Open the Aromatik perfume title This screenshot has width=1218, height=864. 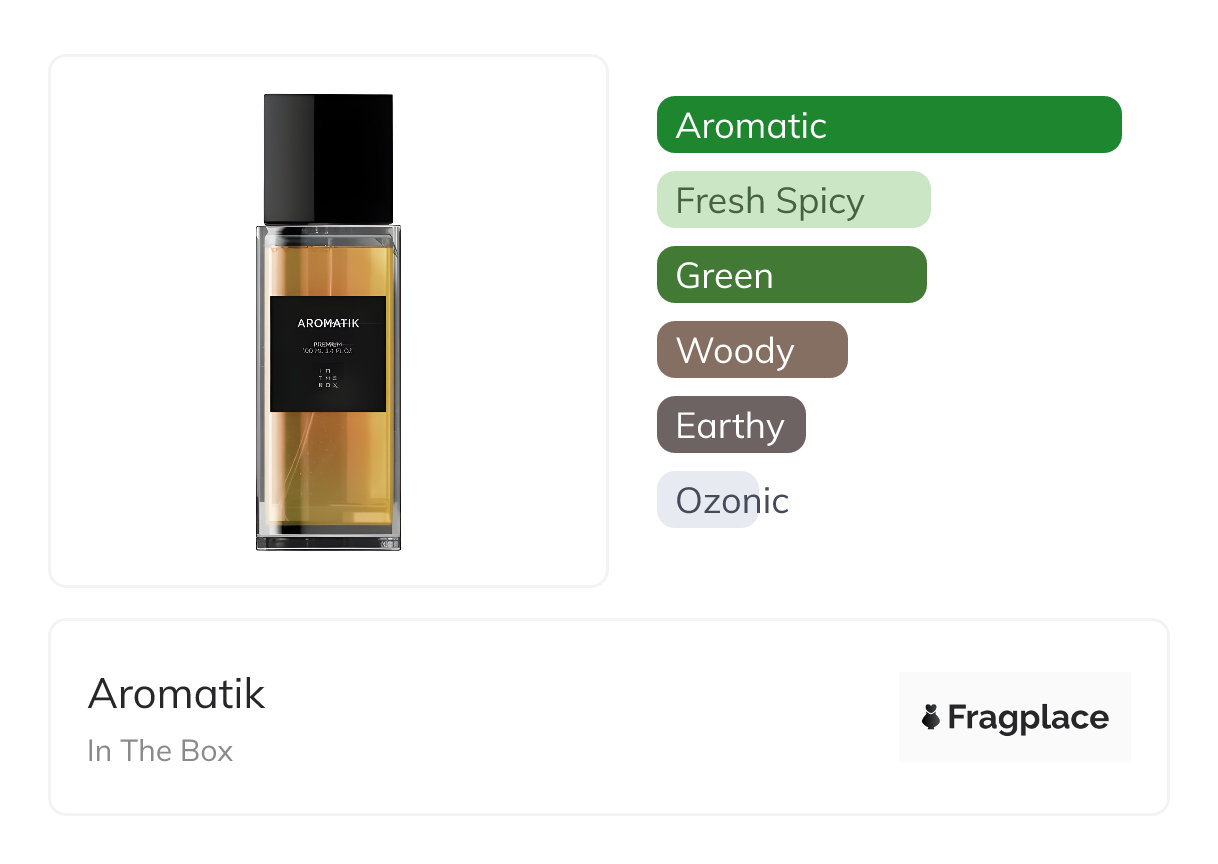(177, 693)
